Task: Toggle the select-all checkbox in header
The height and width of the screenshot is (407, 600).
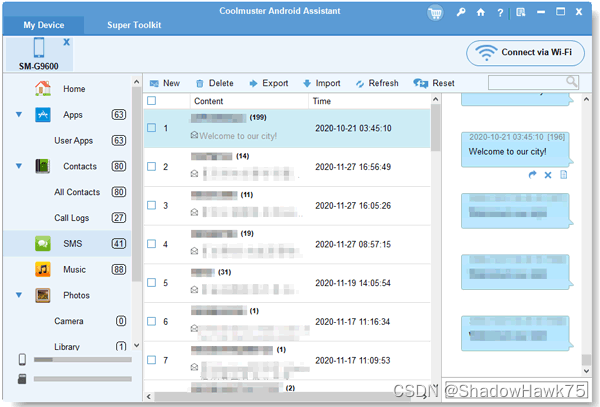Action: pos(152,101)
